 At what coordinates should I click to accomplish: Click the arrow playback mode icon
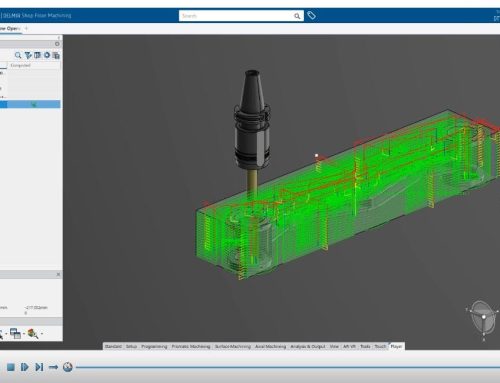point(53,367)
